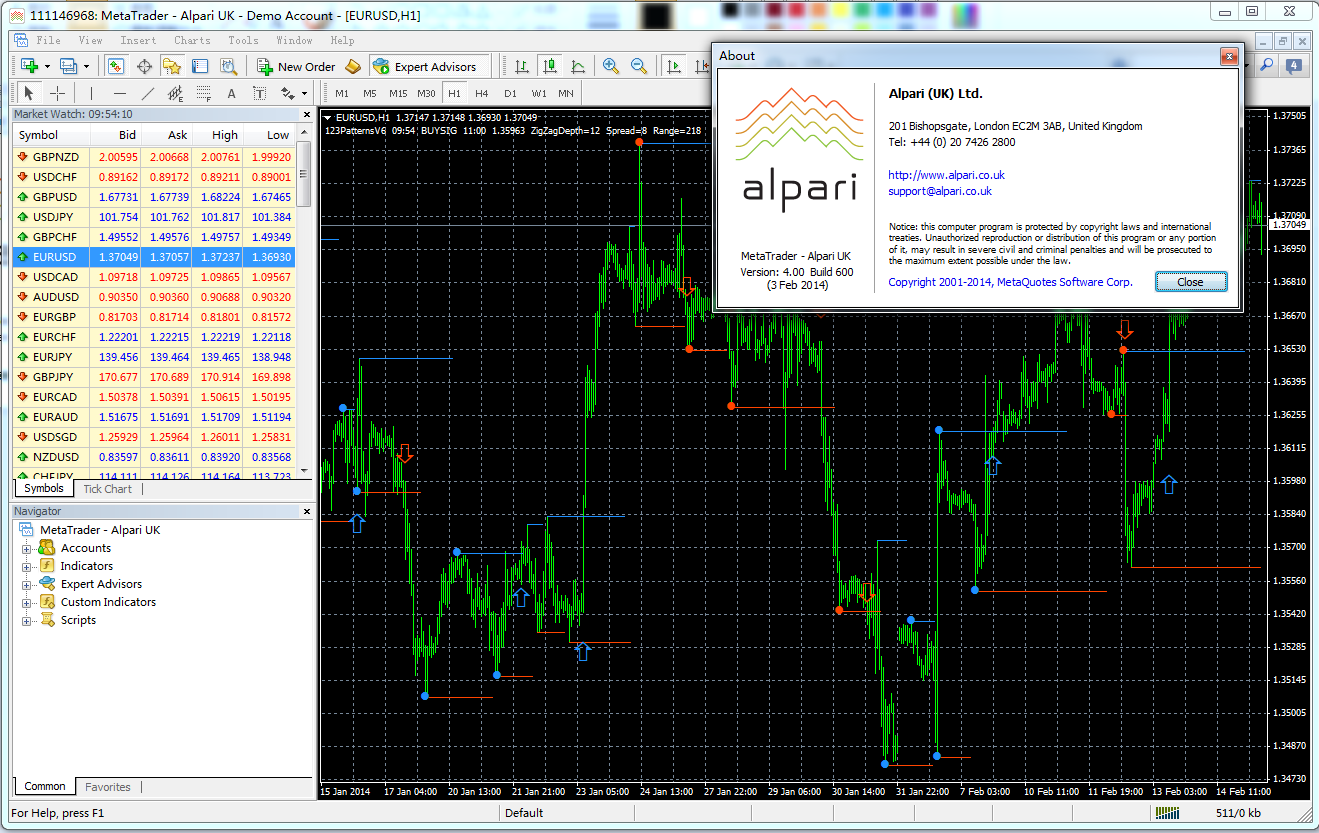
Task: Zoom in on the chart
Action: coord(611,66)
